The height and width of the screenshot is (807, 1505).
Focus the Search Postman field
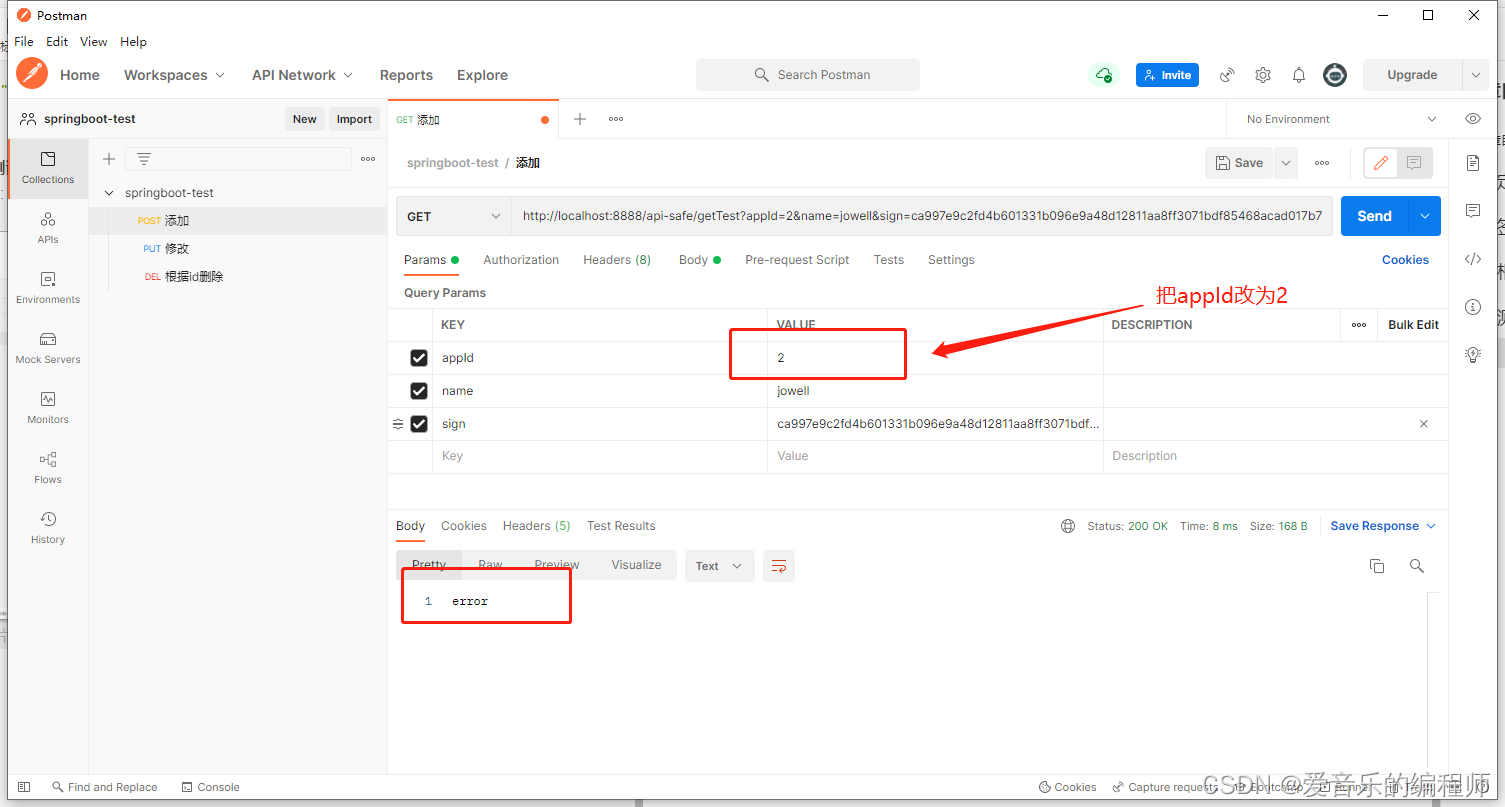[808, 75]
